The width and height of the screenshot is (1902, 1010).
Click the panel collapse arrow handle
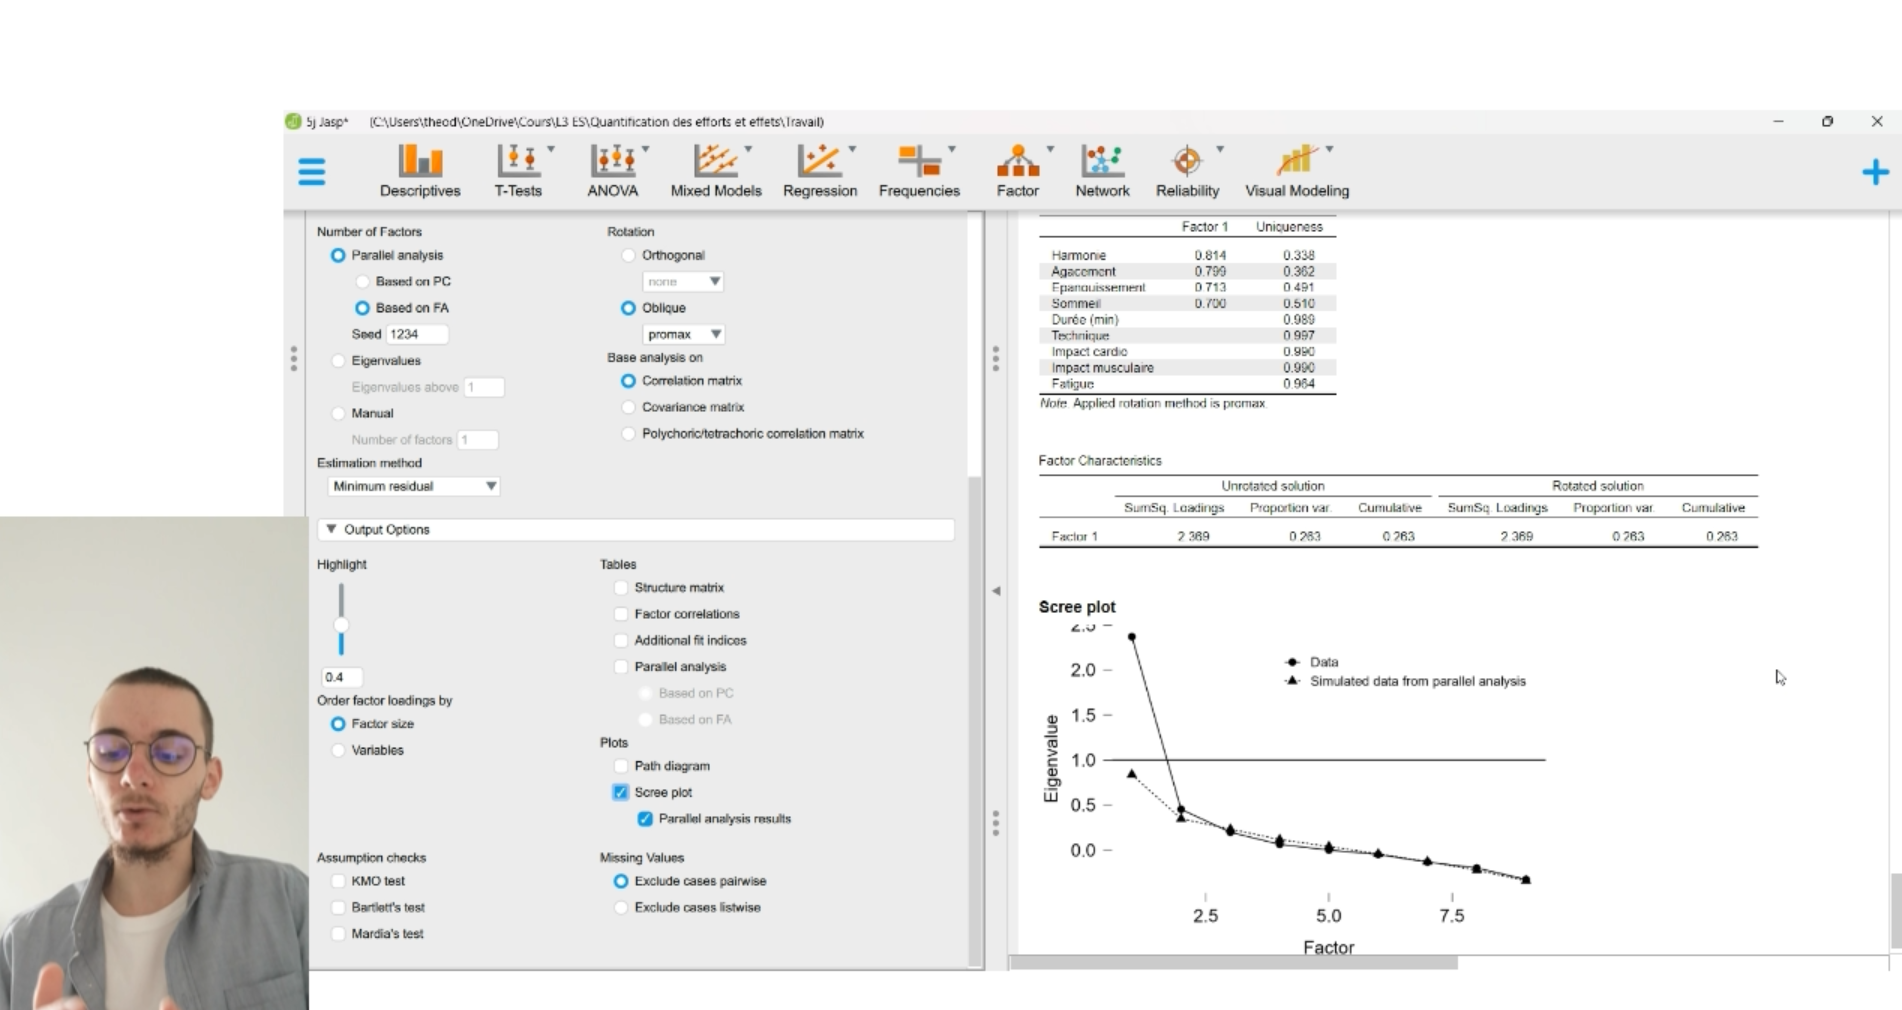tap(995, 591)
